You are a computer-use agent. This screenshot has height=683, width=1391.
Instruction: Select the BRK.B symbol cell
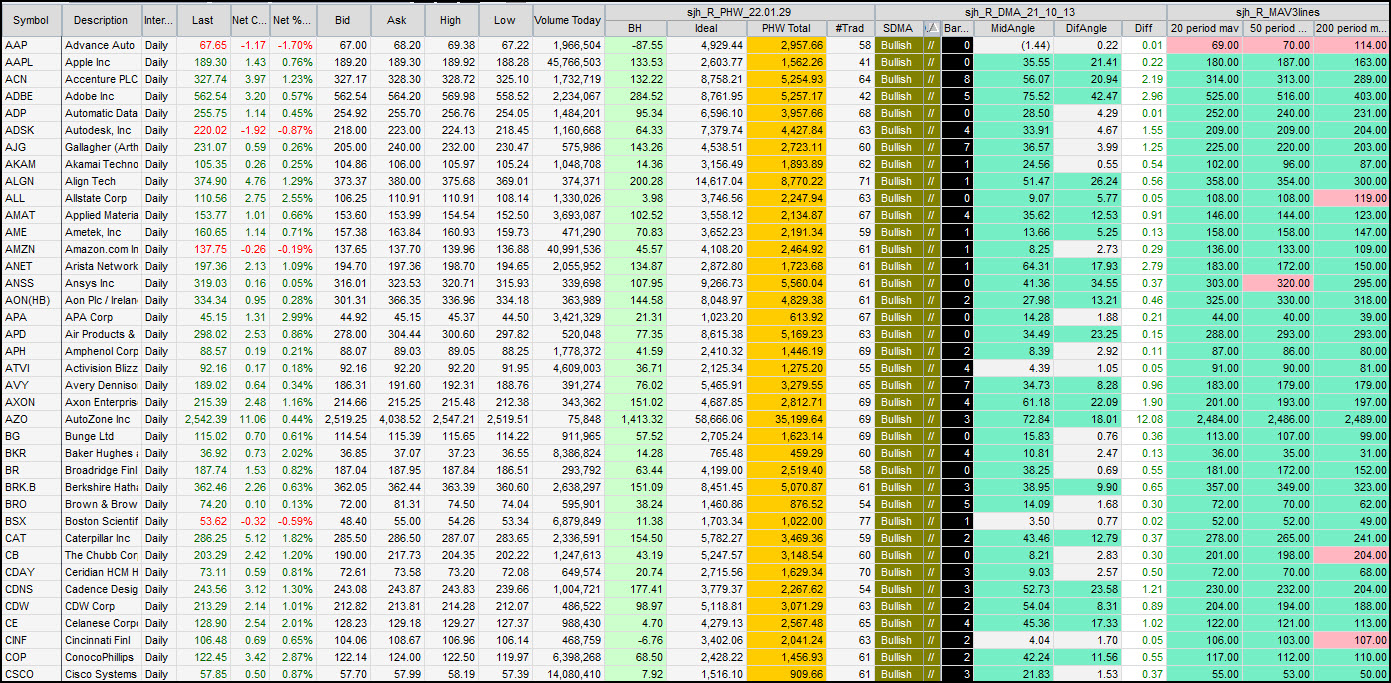(x=31, y=487)
